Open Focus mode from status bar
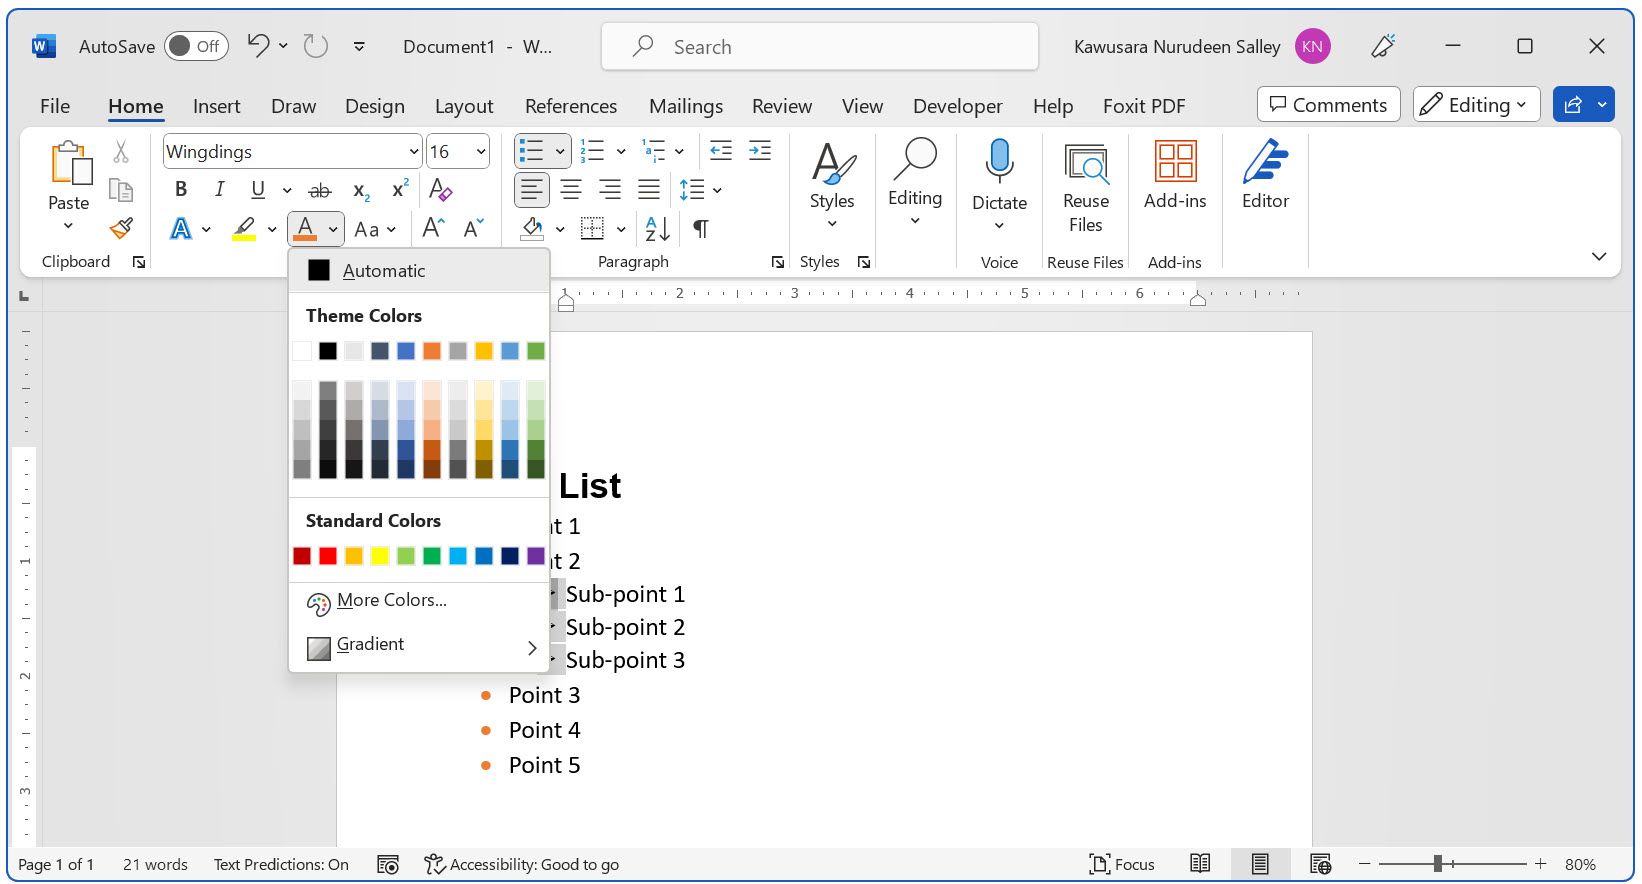The width and height of the screenshot is (1642, 884). [1122, 864]
